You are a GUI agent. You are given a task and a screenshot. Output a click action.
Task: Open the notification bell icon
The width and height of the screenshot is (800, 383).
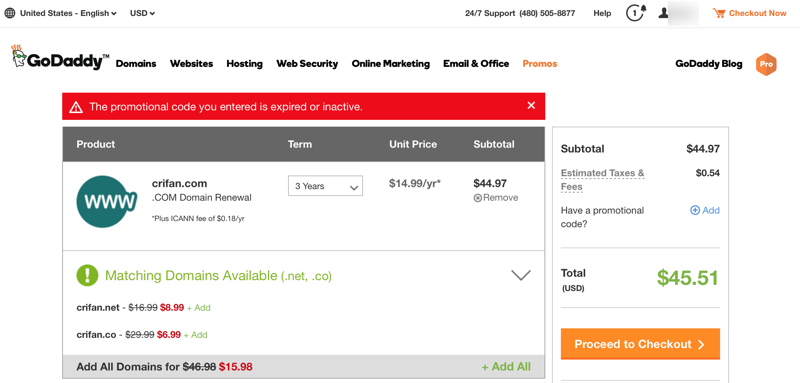636,13
